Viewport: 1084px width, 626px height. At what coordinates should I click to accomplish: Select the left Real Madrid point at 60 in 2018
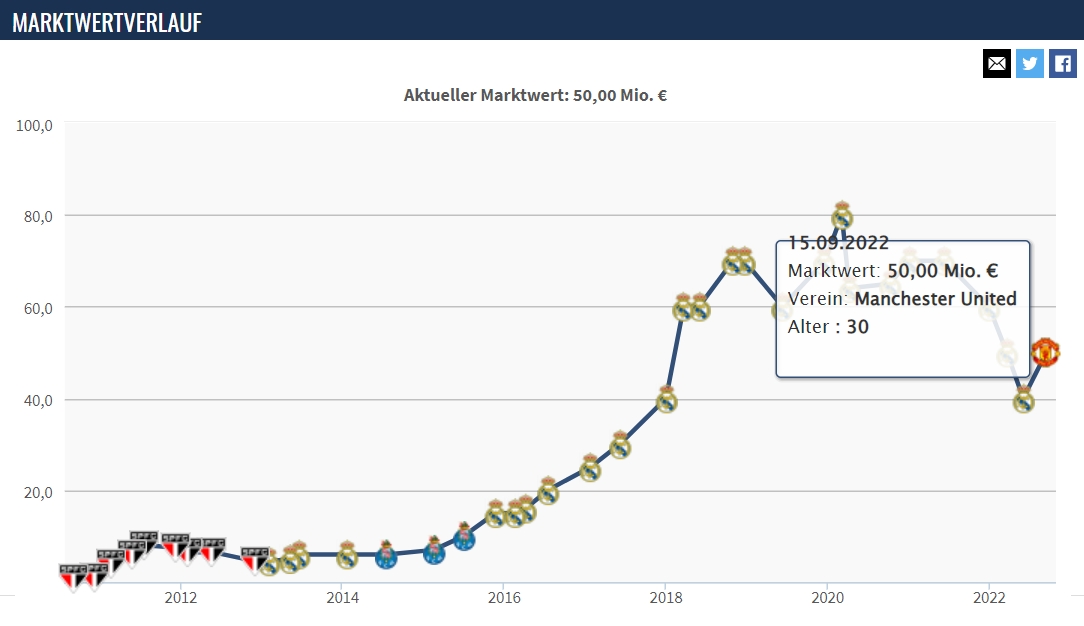pyautogui.click(x=683, y=307)
